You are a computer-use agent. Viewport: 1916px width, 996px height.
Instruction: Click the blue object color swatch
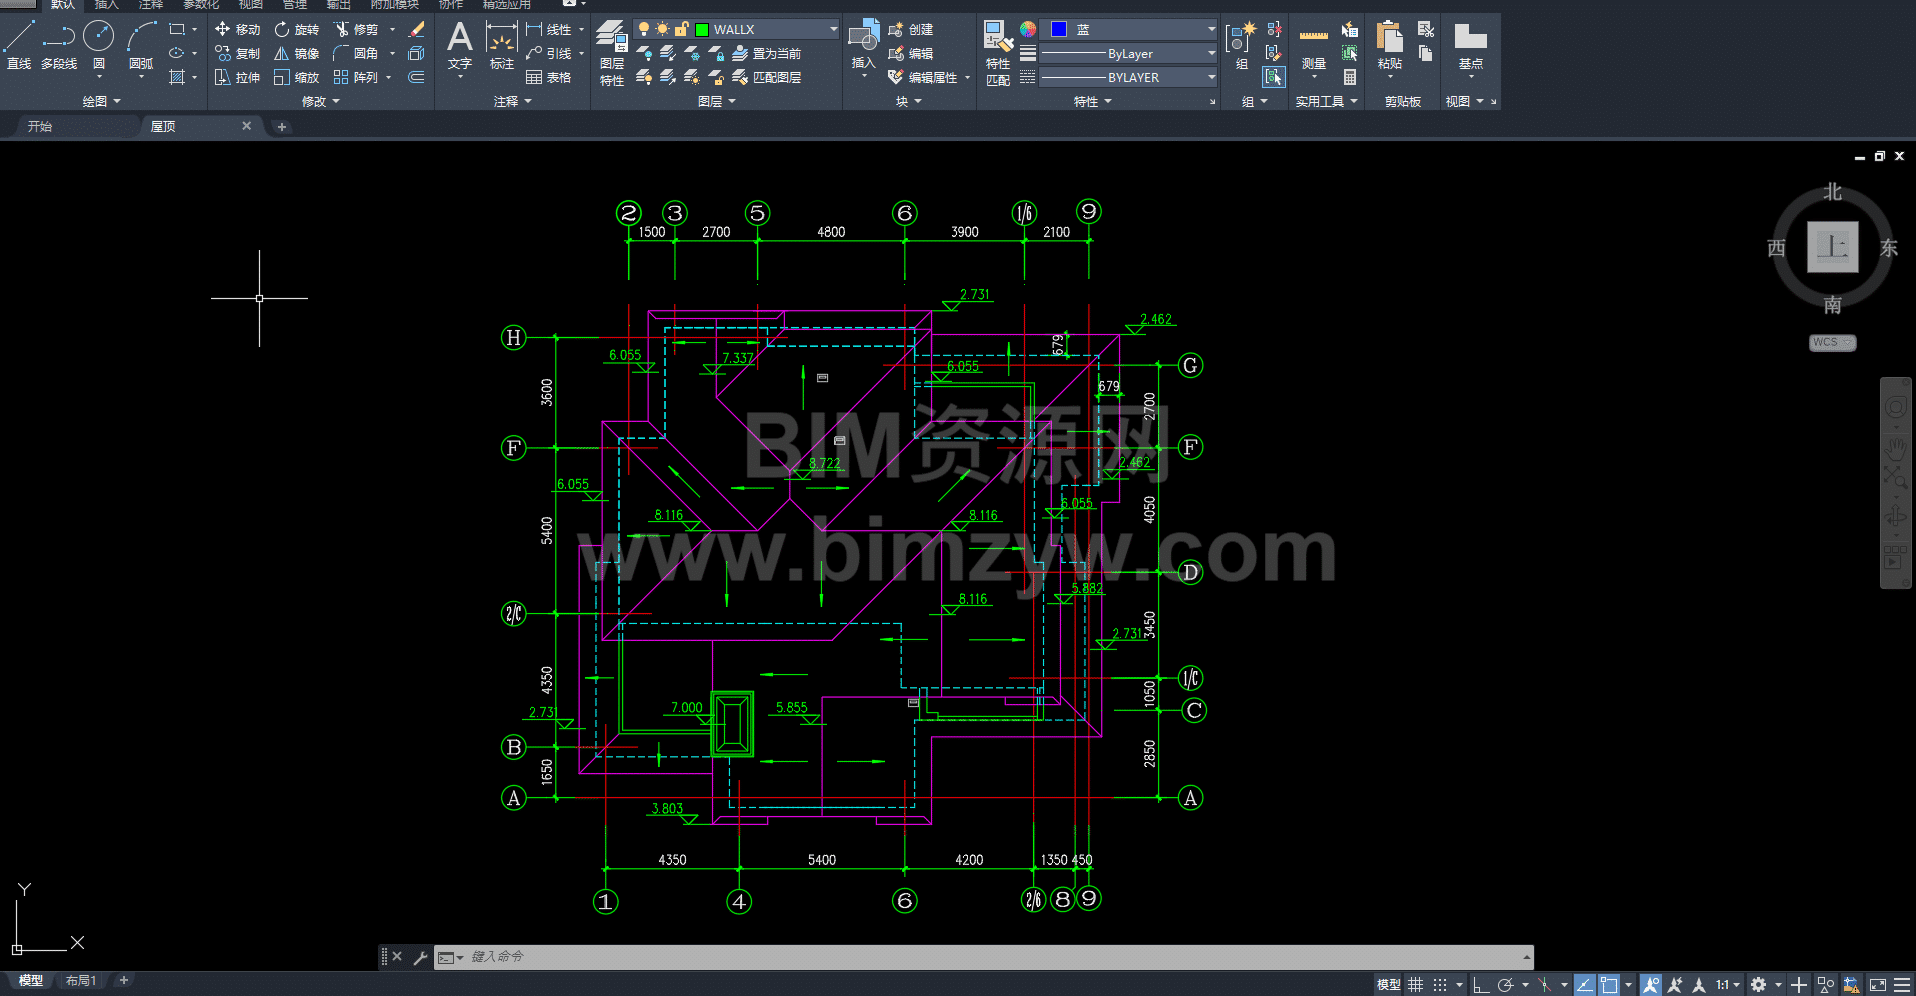click(x=1059, y=29)
